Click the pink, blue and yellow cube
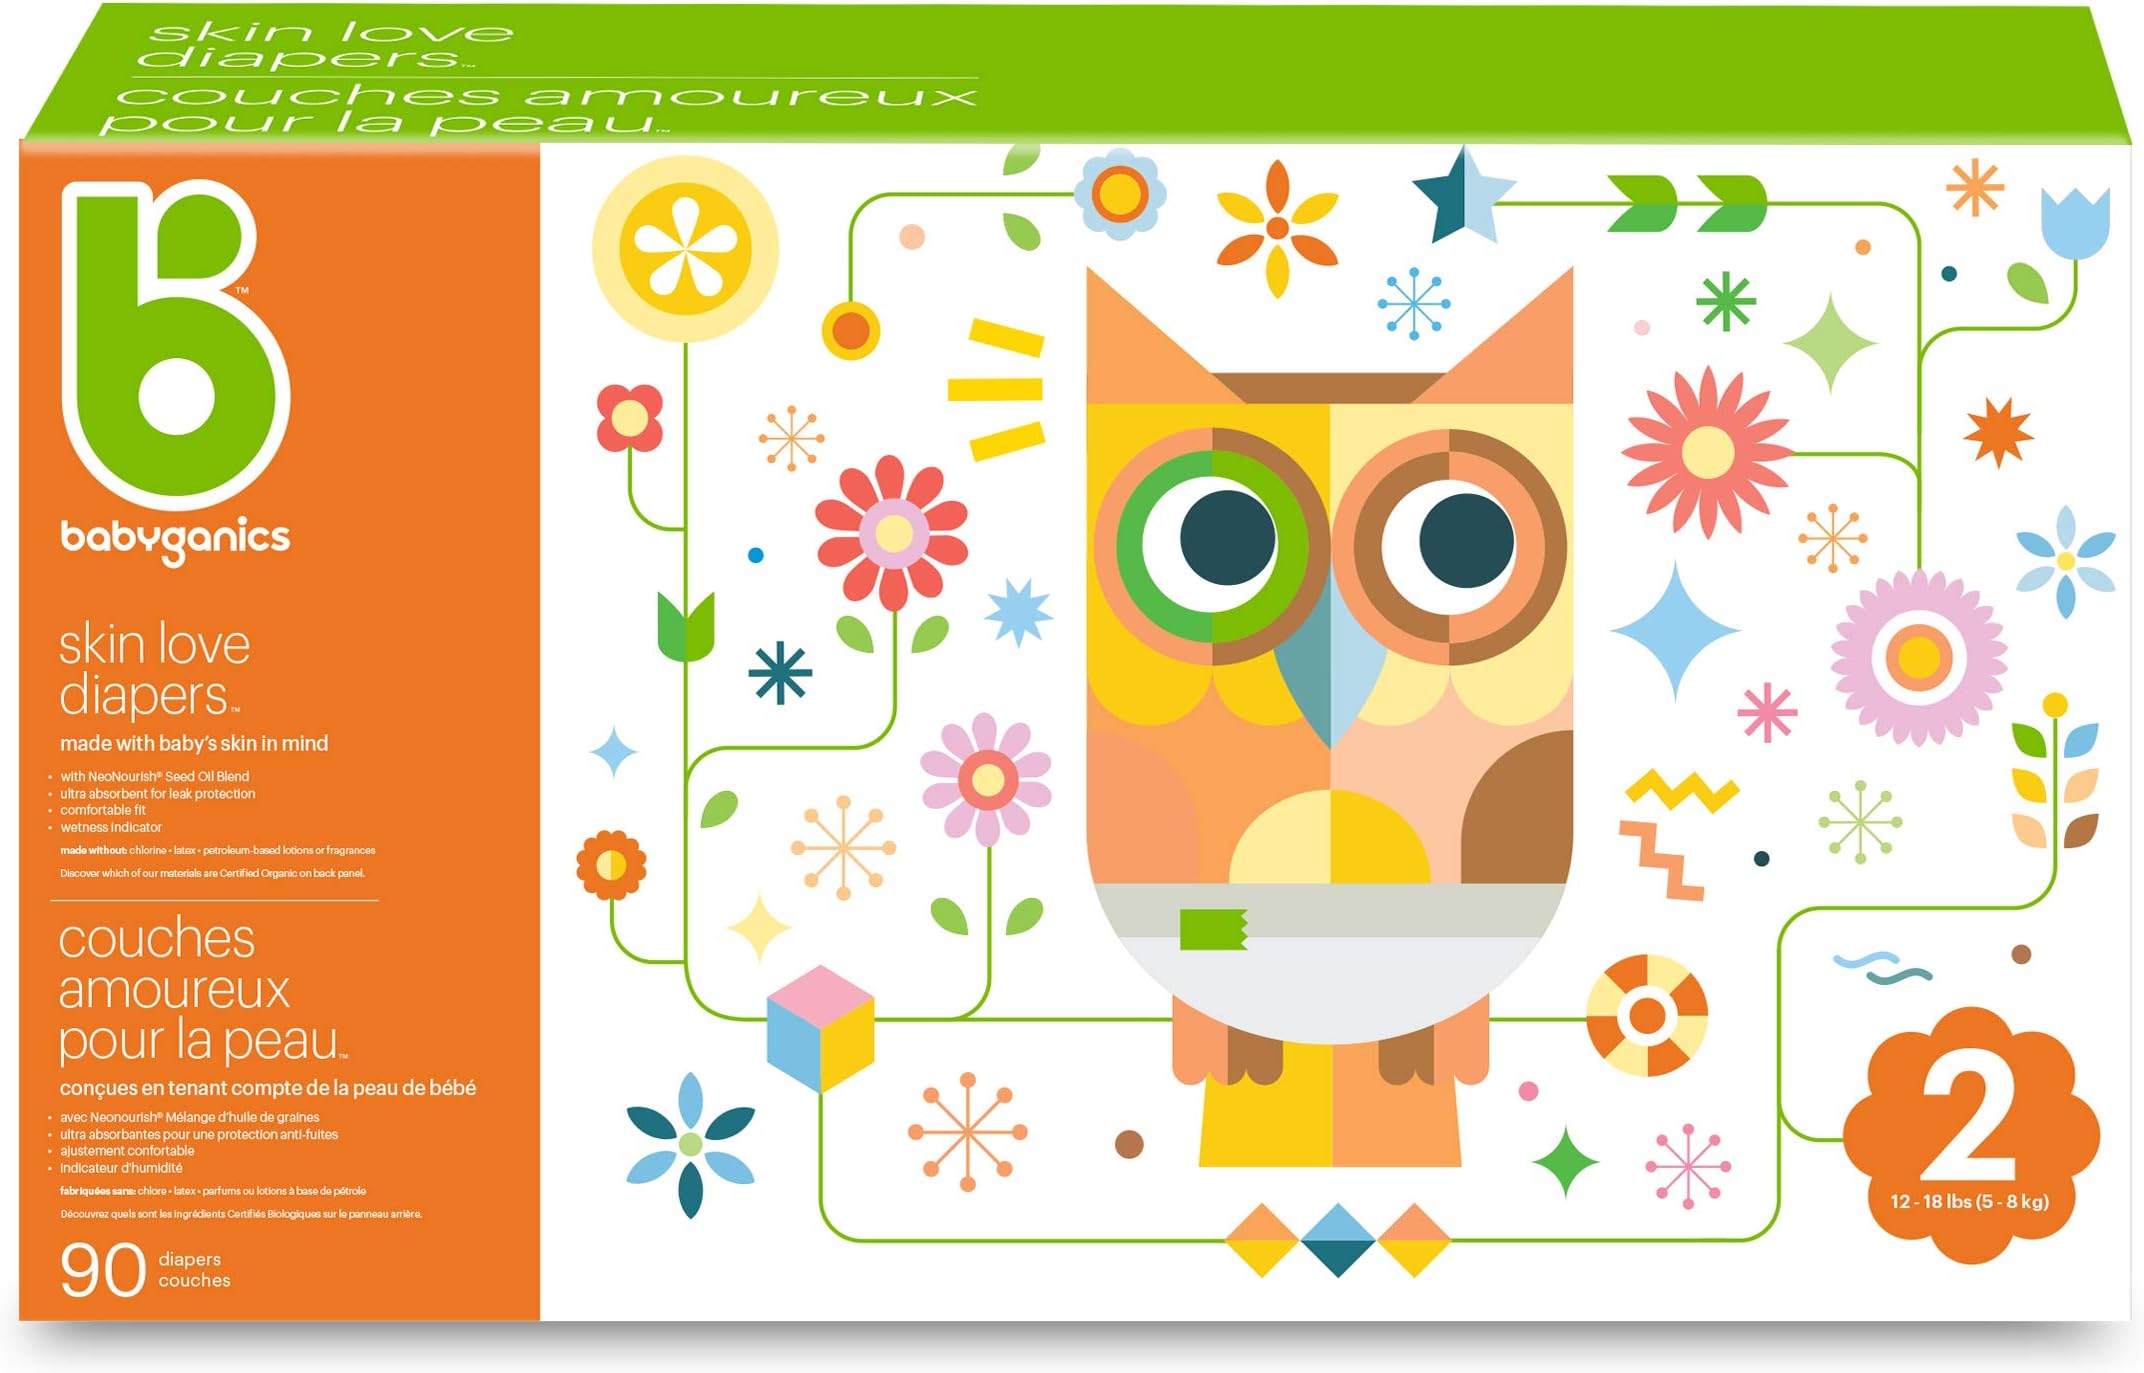2144x1373 pixels. point(821,1029)
